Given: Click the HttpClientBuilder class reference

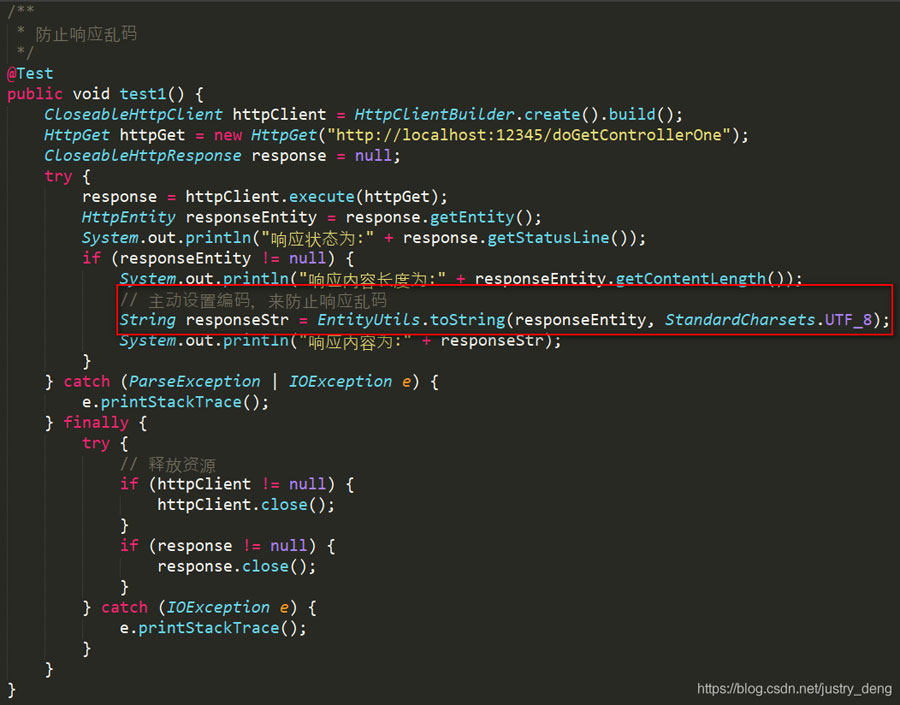Looking at the screenshot, I should (x=435, y=114).
